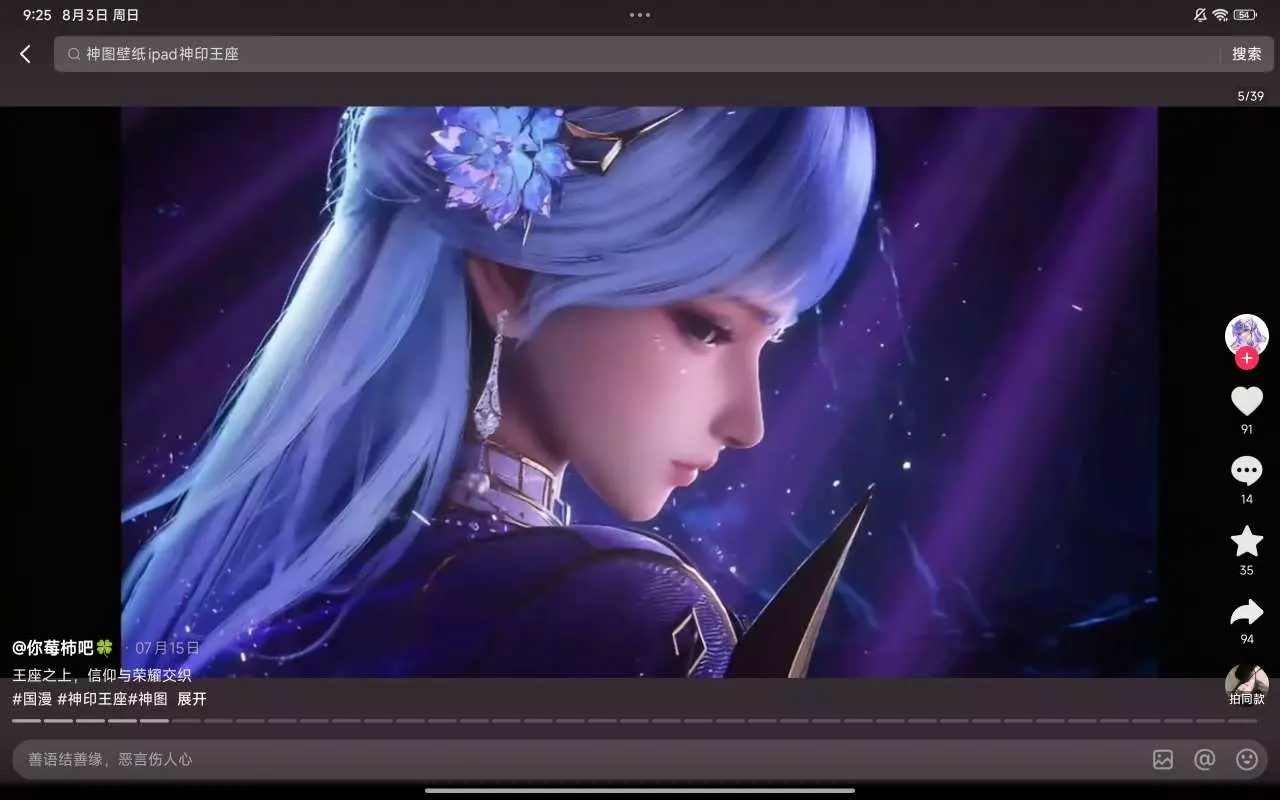Tap the share count 94
This screenshot has width=1280, height=800.
click(1247, 639)
